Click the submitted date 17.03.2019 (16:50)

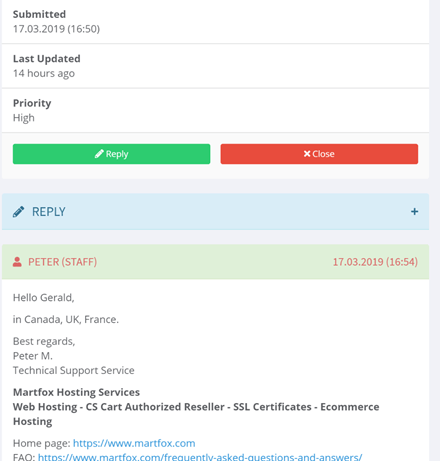(x=56, y=29)
